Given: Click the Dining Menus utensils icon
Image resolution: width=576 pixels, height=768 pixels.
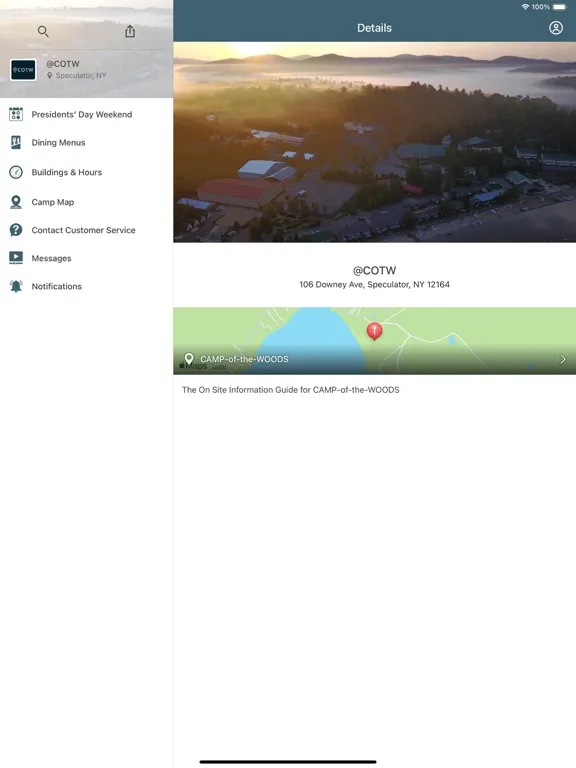Looking at the screenshot, I should 16,143.
